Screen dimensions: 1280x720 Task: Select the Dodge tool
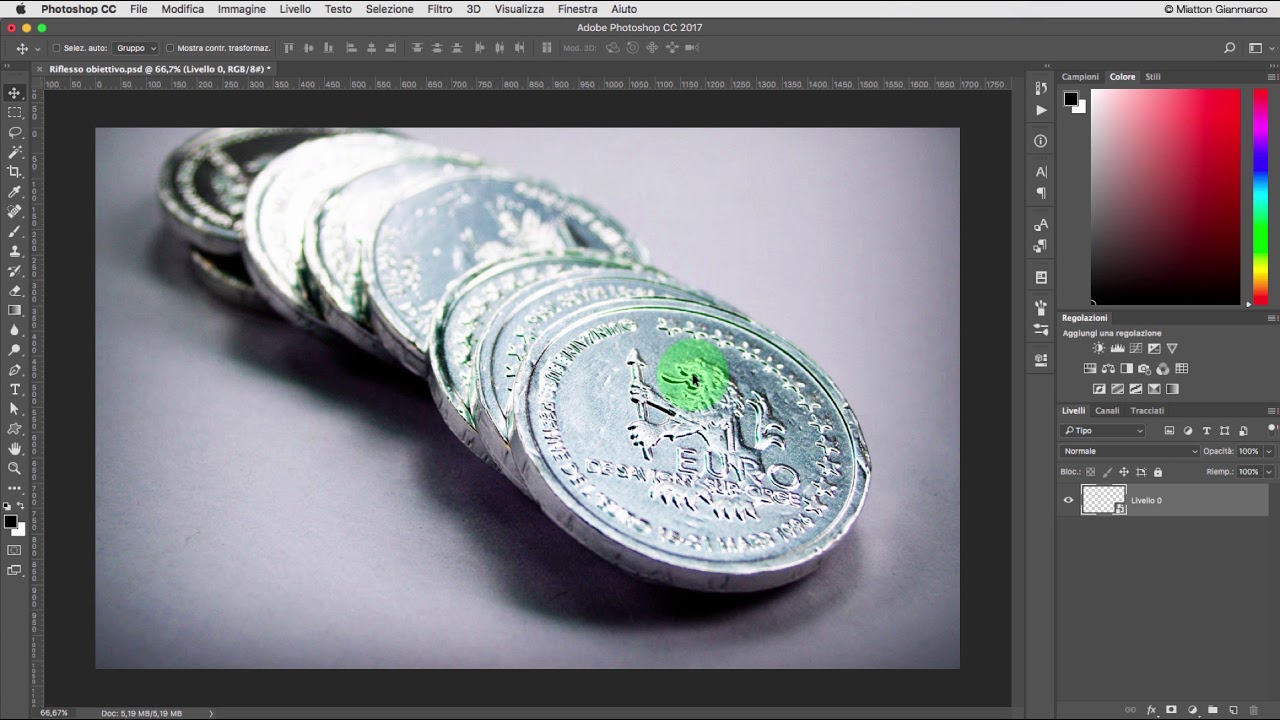click(14, 350)
